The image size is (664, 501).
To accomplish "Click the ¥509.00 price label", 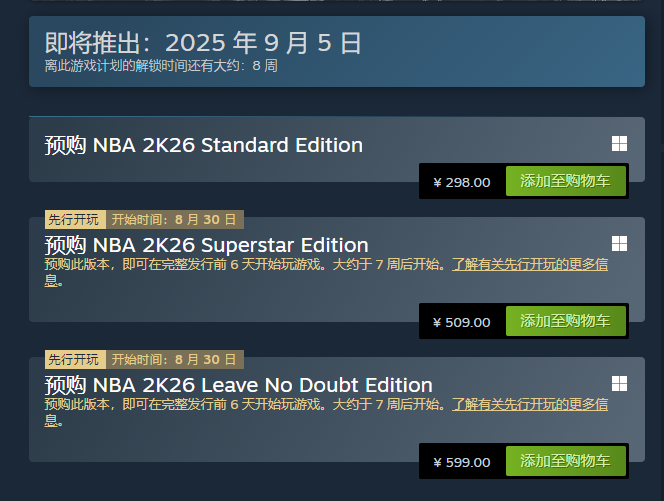I will [462, 322].
